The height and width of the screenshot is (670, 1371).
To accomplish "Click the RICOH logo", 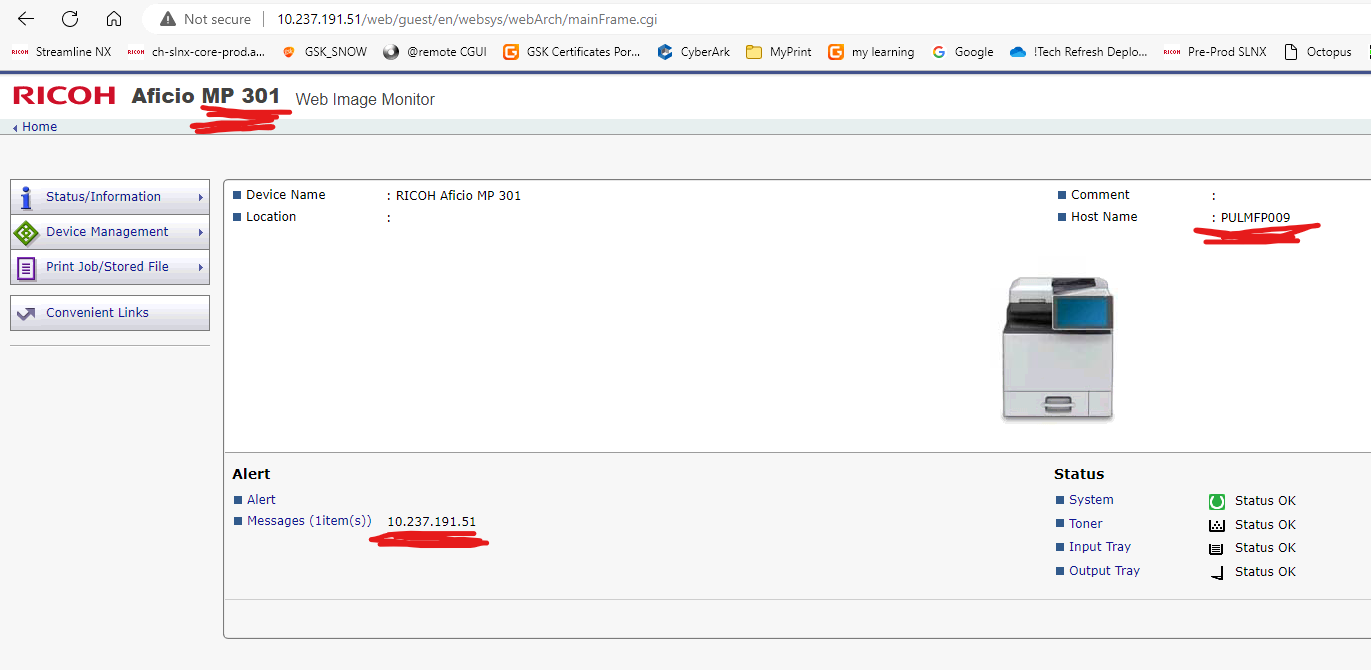I will (64, 96).
